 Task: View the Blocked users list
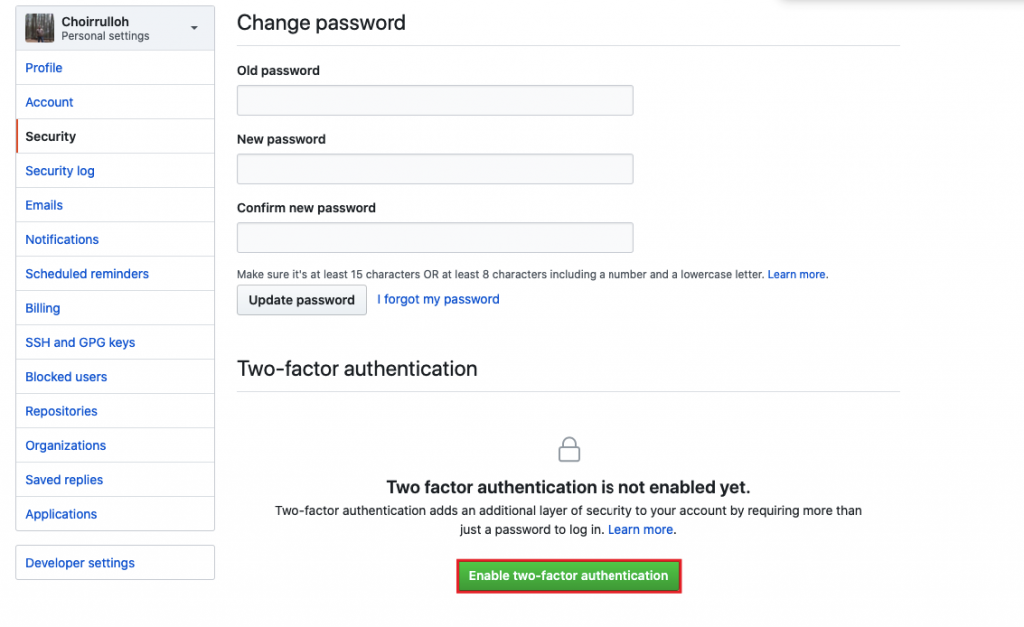coord(66,376)
